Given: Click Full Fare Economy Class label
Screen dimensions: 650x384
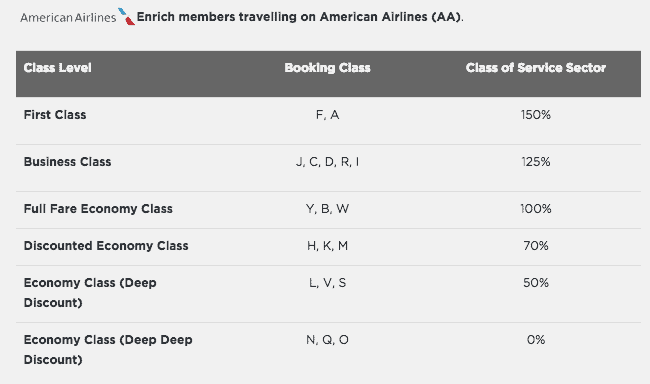Looking at the screenshot, I should pyautogui.click(x=98, y=209).
